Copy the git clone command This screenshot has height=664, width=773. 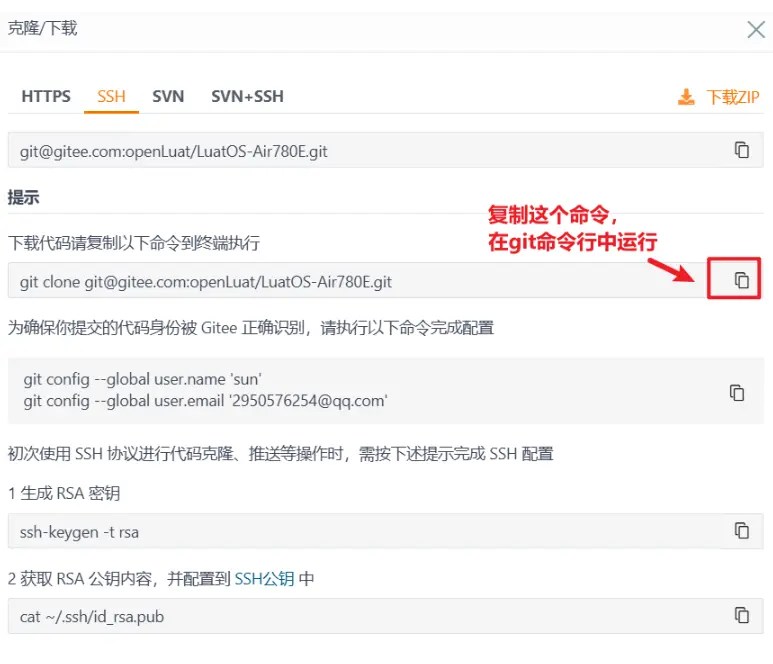point(742,280)
